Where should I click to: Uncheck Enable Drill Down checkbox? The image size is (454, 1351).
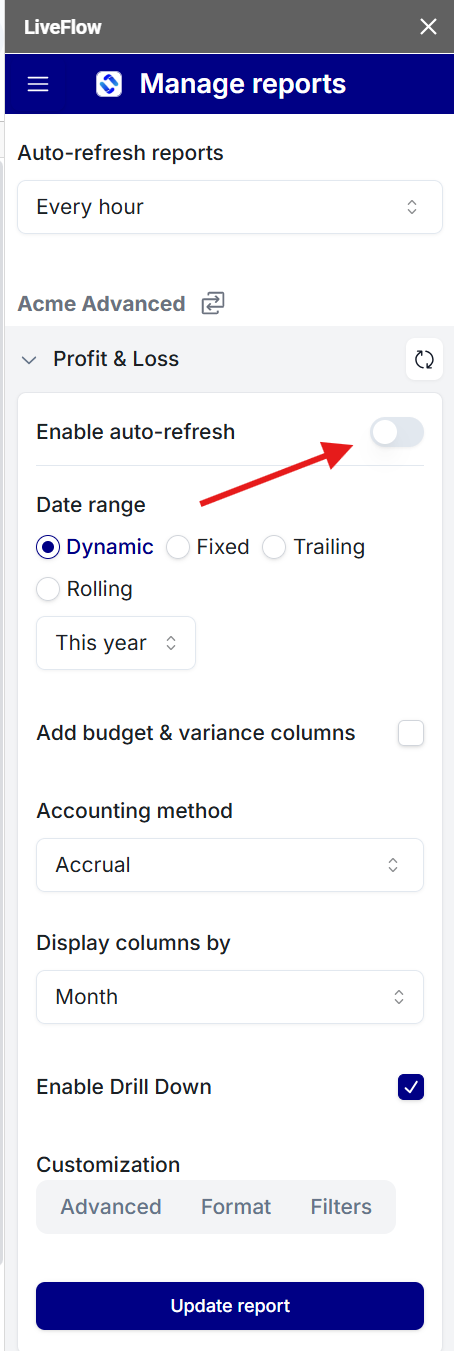tap(411, 1087)
